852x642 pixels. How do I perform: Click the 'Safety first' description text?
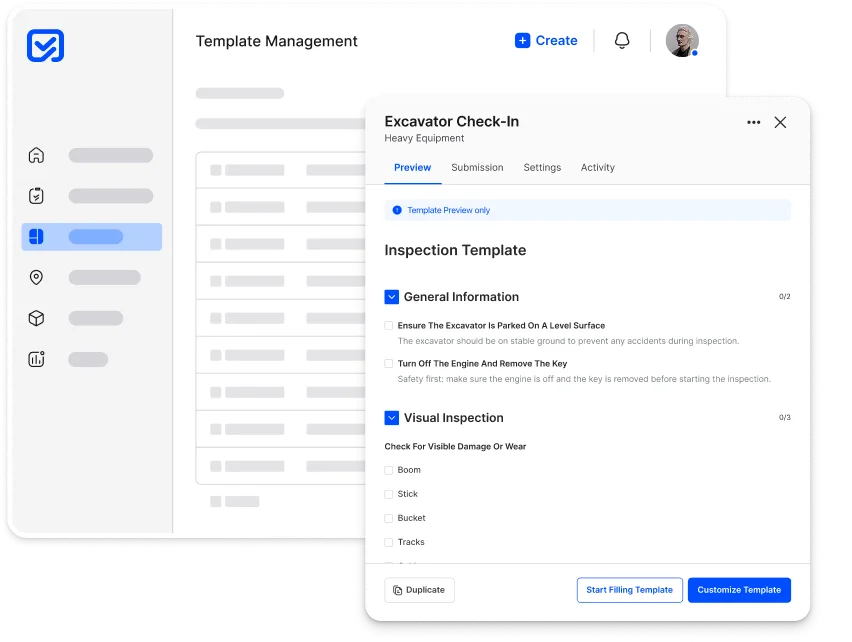tap(584, 379)
